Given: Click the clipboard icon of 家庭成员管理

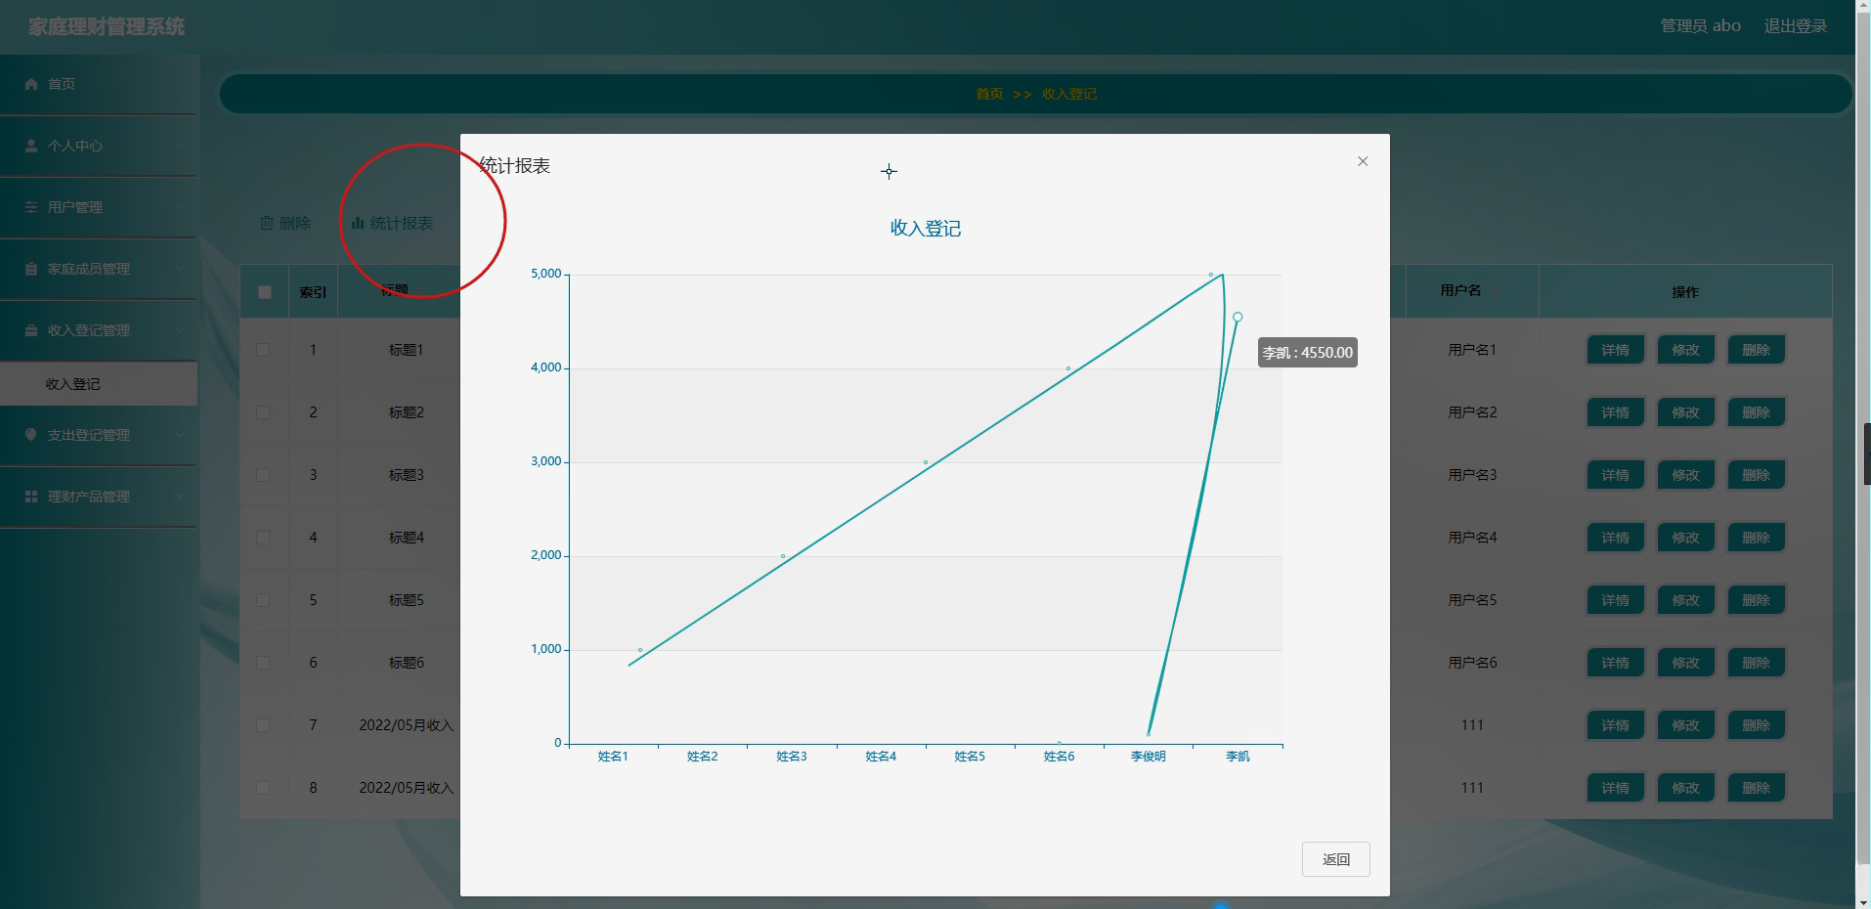Looking at the screenshot, I should [31, 269].
